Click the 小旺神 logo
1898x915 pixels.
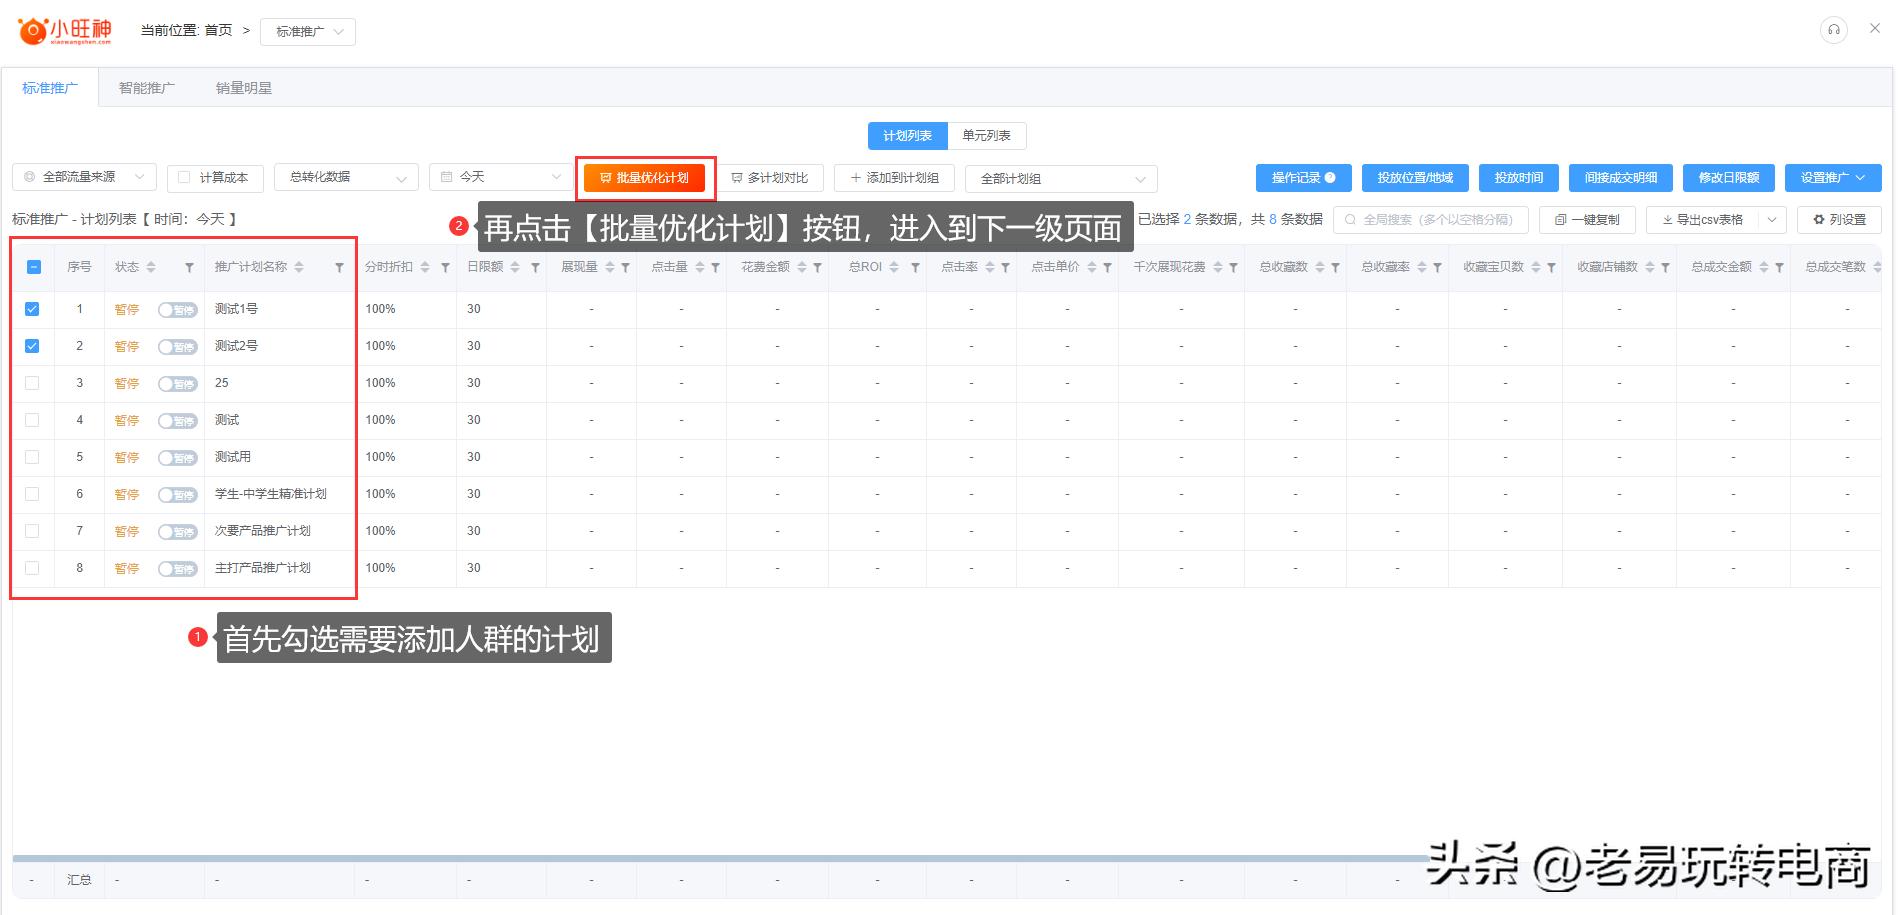click(66, 31)
